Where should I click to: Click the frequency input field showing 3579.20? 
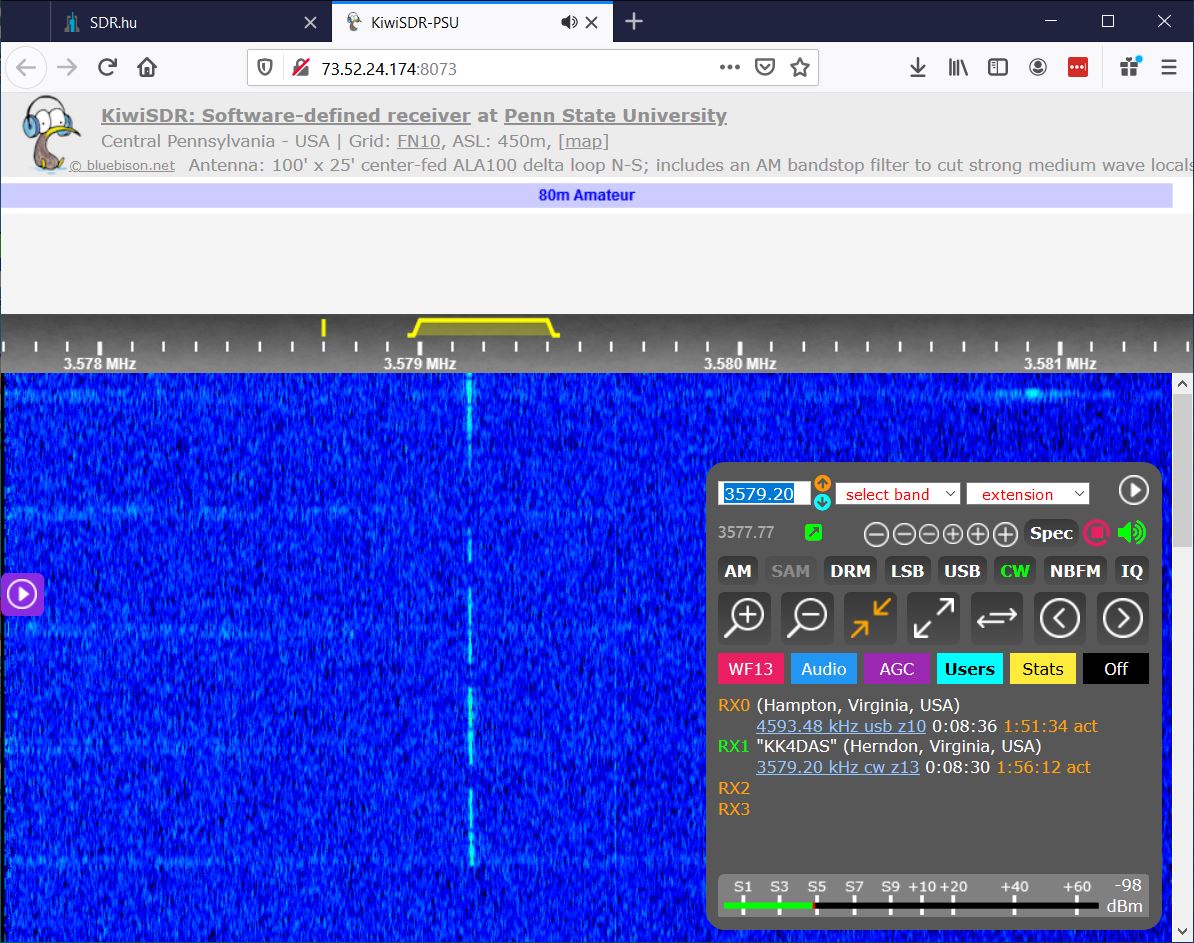tap(763, 493)
